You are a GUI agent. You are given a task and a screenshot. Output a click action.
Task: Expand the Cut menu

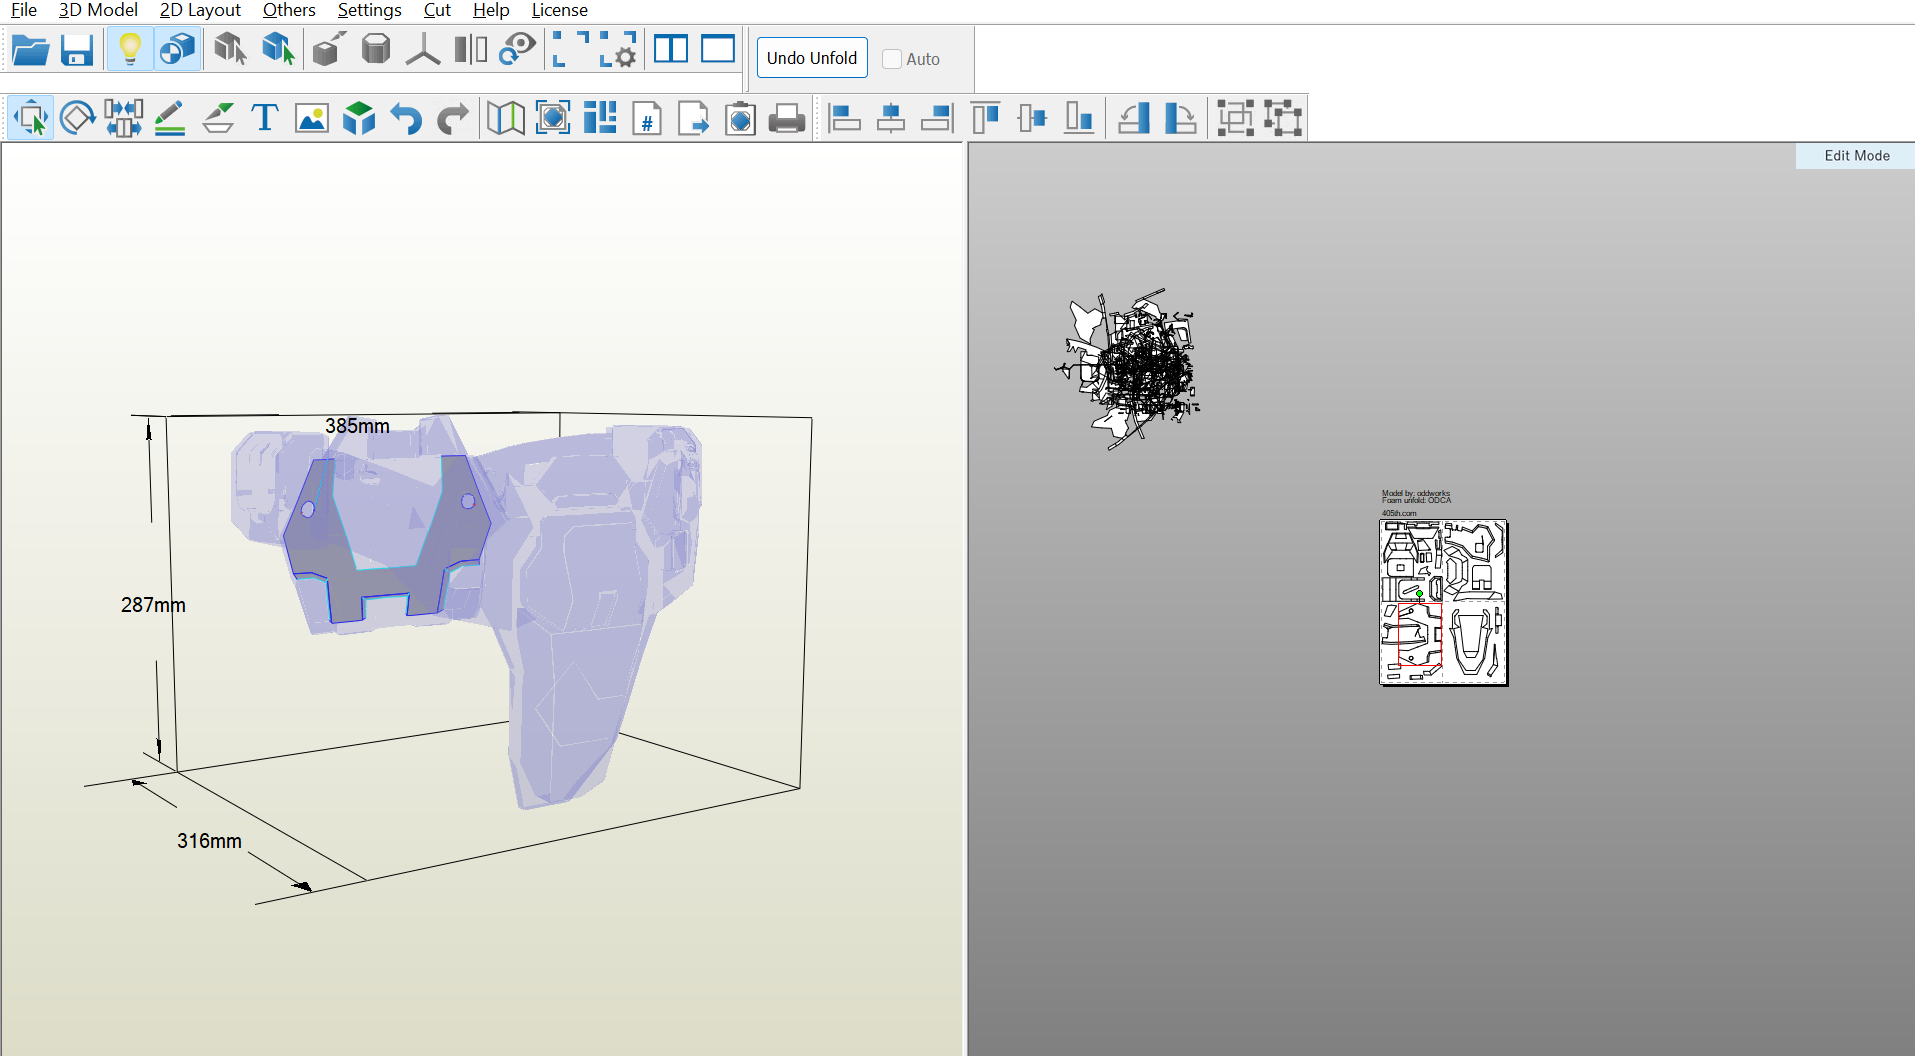pos(437,10)
